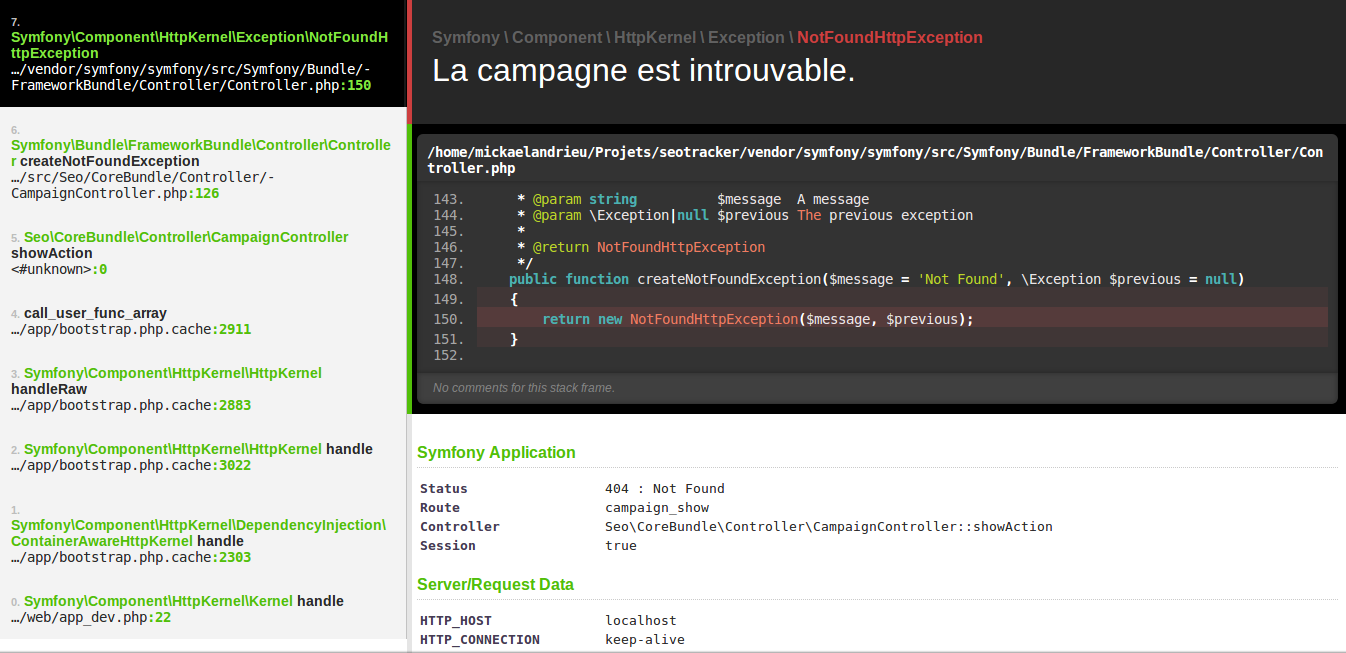
Task: Click the Route value 'campaign_show'
Action: click(x=657, y=508)
